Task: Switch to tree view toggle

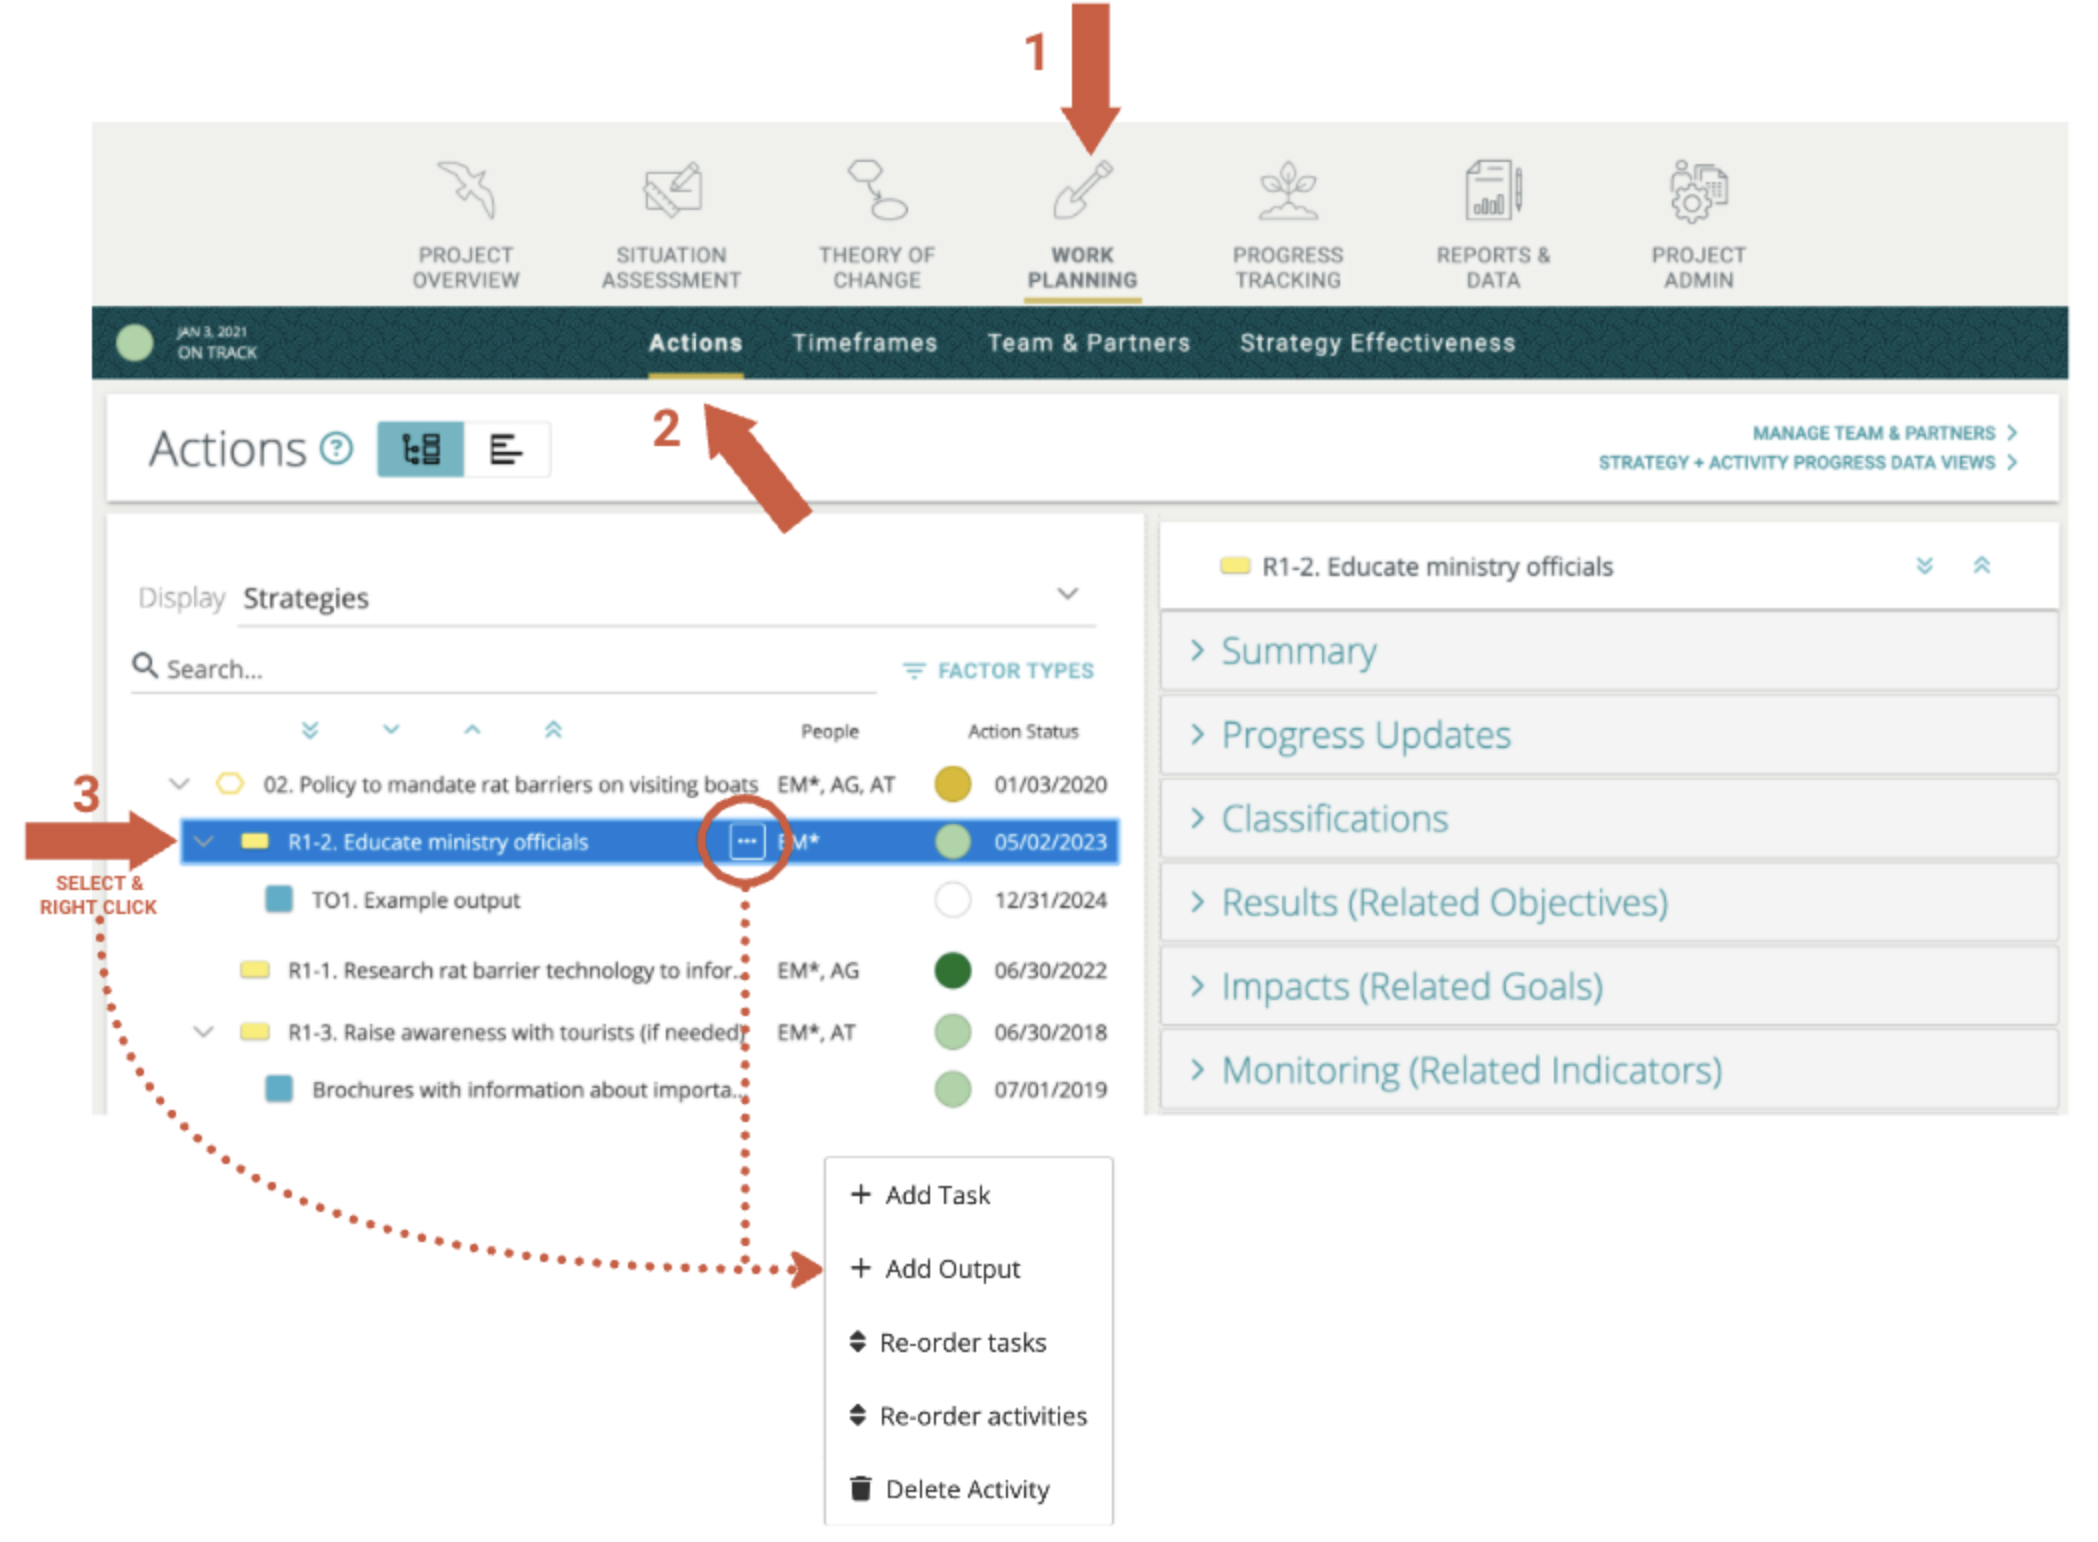Action: (x=421, y=449)
